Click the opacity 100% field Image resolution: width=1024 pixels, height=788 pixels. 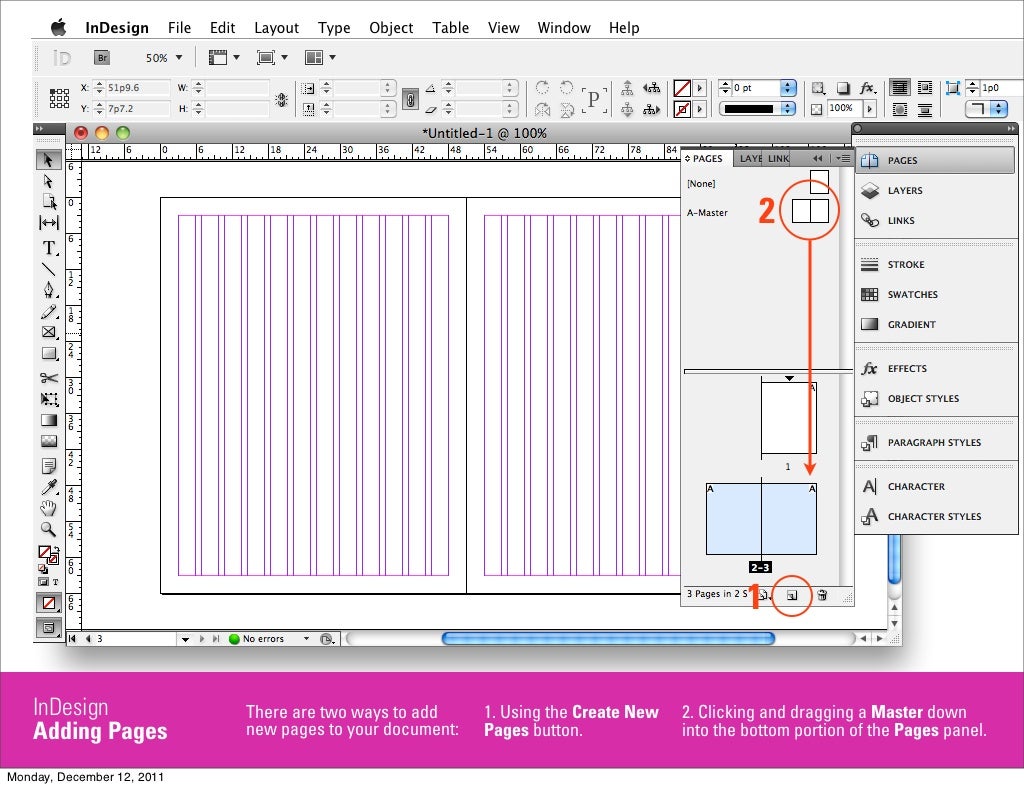point(844,108)
